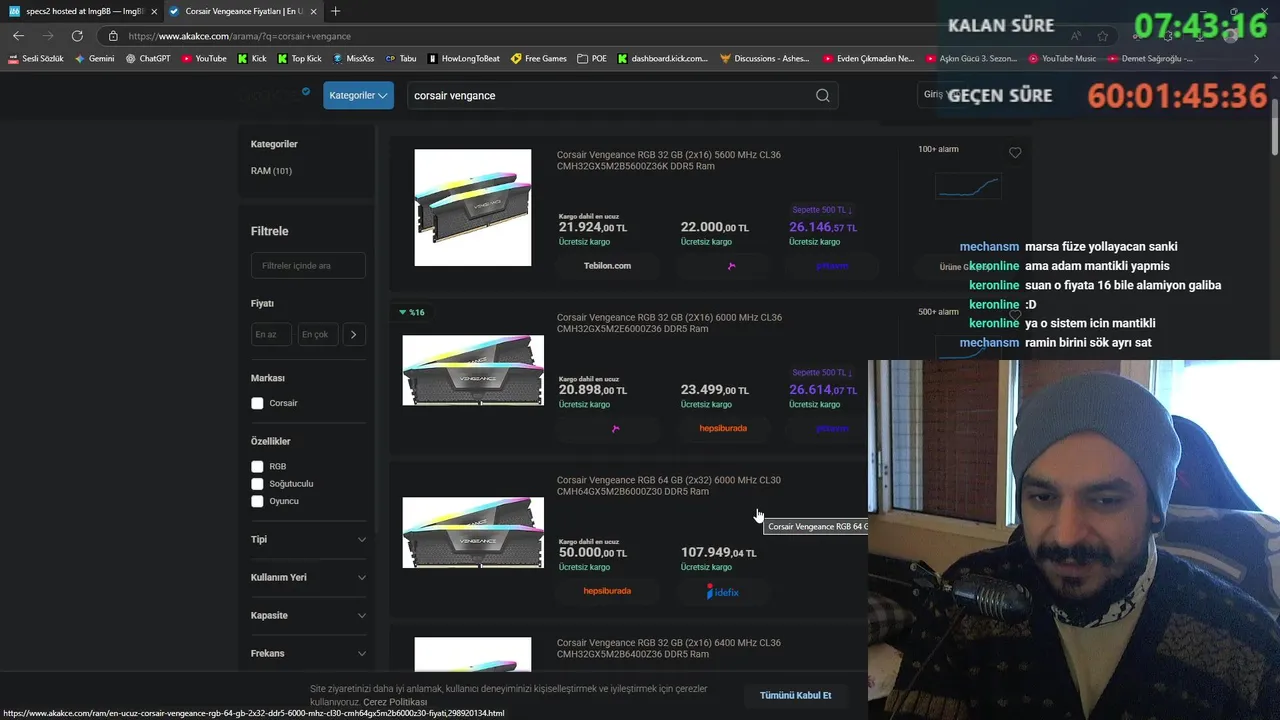The height and width of the screenshot is (720, 1280).
Task: Check the RGB feature checkbox
Action: [x=257, y=466]
